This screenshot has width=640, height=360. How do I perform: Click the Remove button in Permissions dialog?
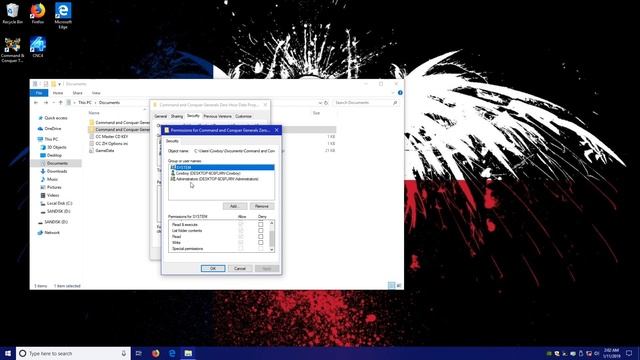[x=262, y=206]
